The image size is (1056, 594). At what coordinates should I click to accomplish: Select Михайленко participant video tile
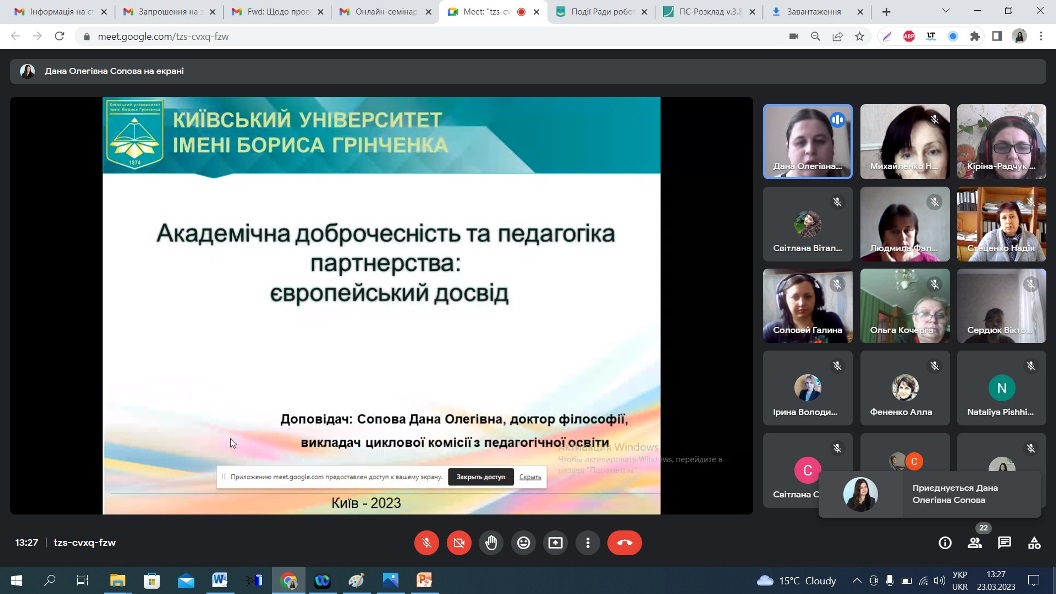click(x=904, y=141)
